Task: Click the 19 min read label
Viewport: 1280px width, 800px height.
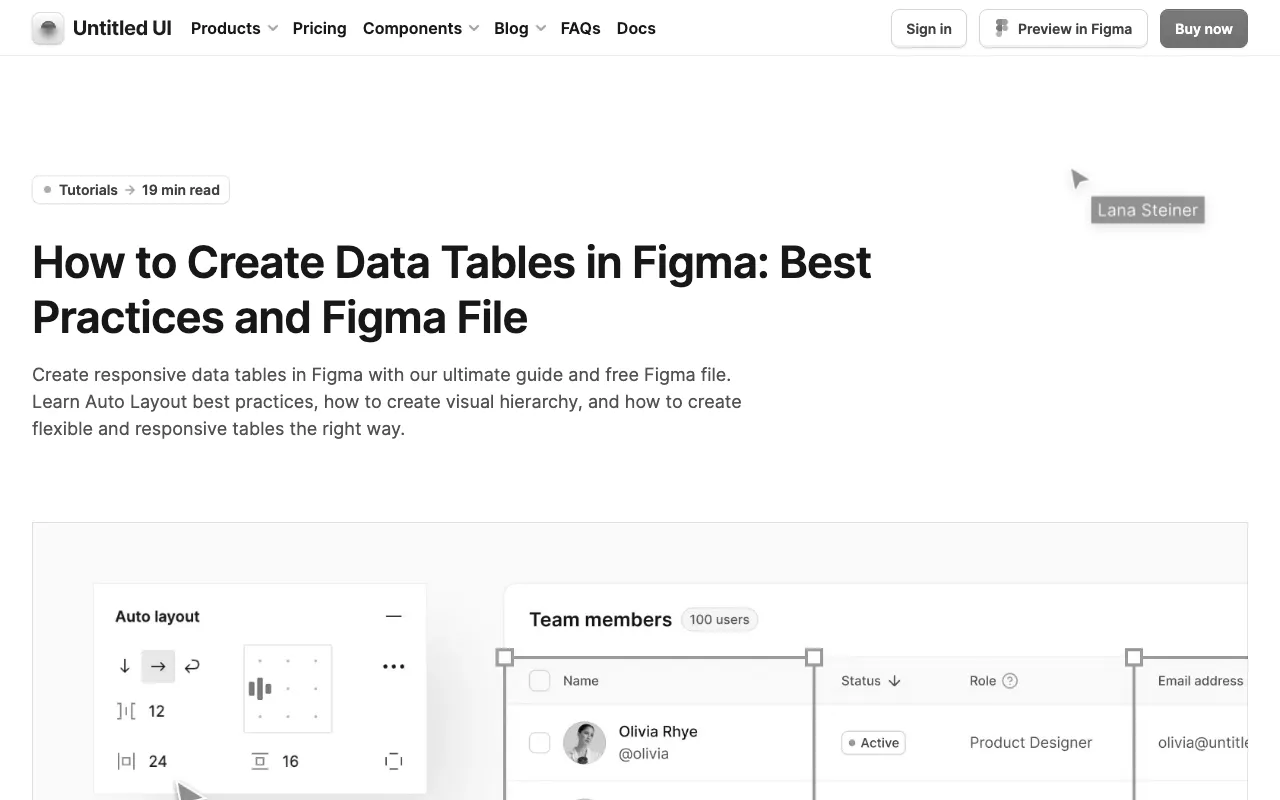Action: click(181, 190)
